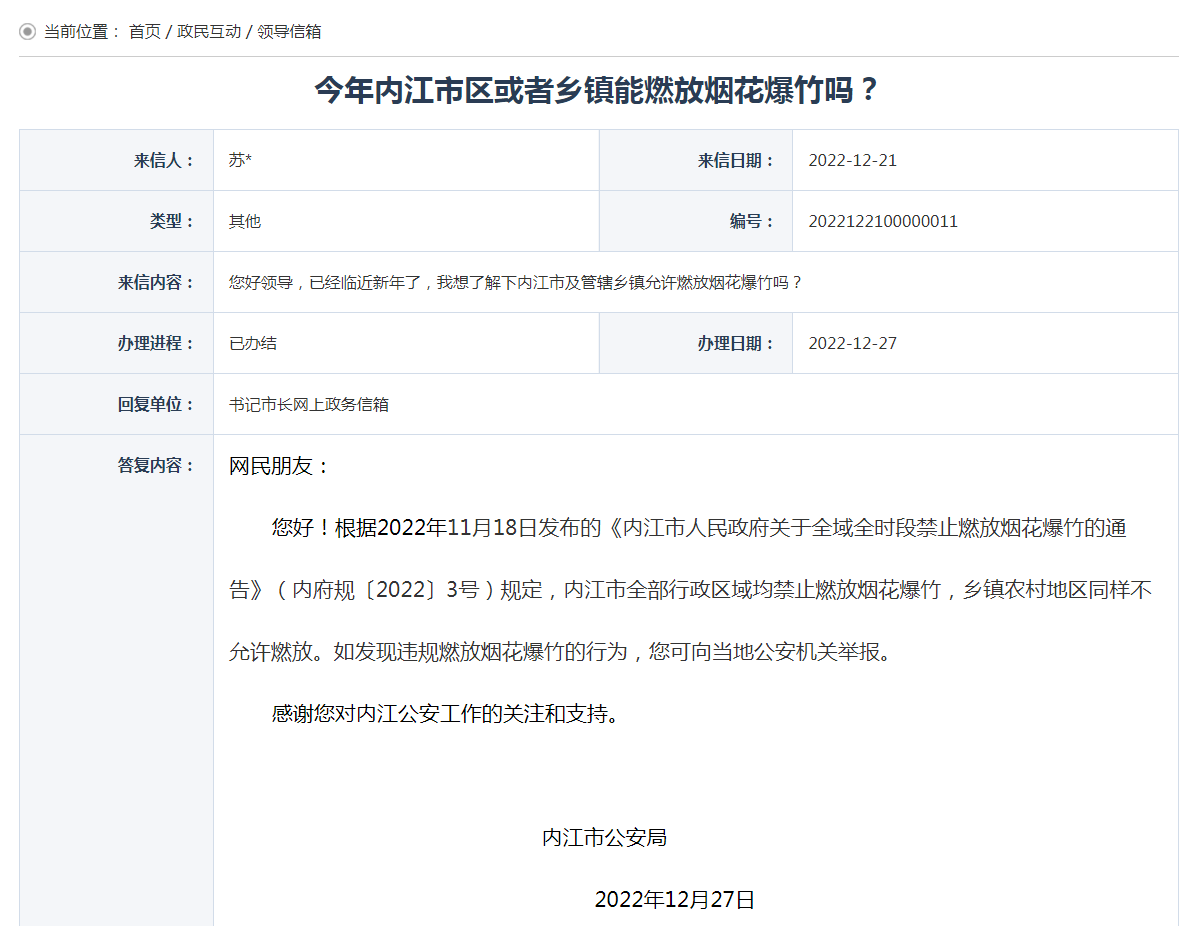Viewport: 1196px width, 926px height.
Task: Click the 书记市长网上政务信箱 reply unit
Action: [309, 404]
